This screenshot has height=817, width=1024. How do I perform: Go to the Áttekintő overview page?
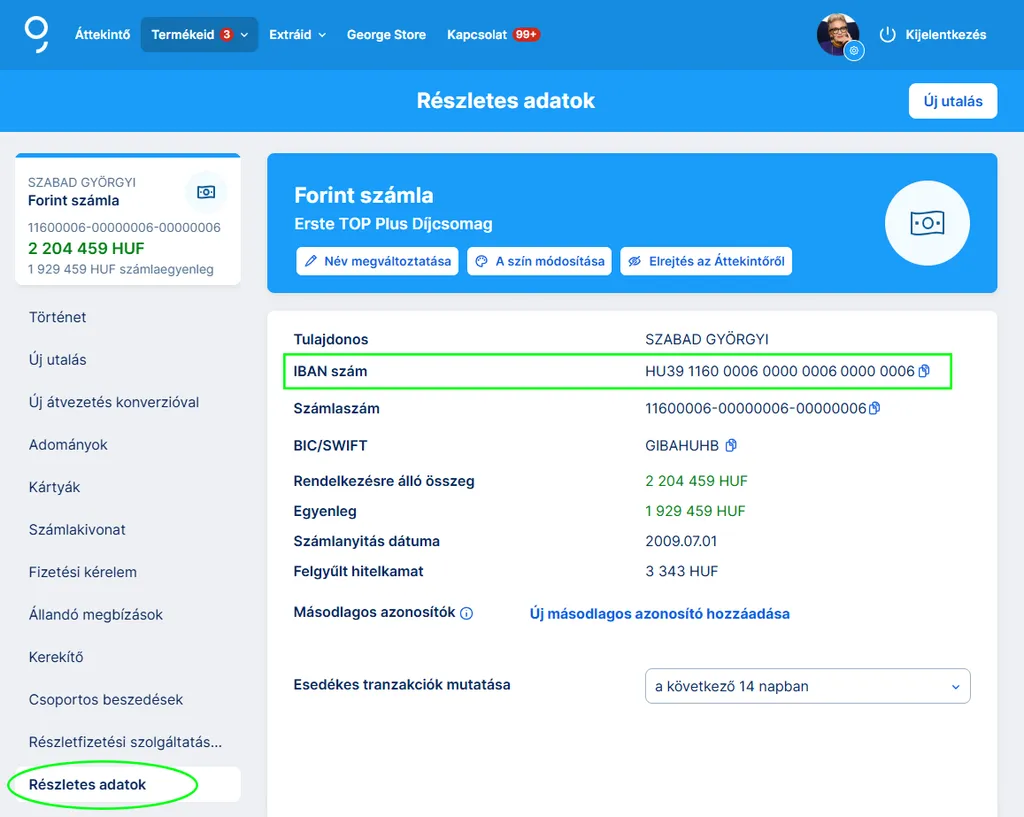(x=102, y=35)
